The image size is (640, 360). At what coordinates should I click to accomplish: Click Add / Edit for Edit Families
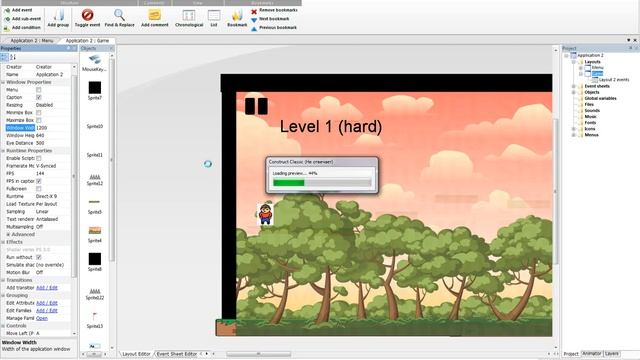[47, 311]
